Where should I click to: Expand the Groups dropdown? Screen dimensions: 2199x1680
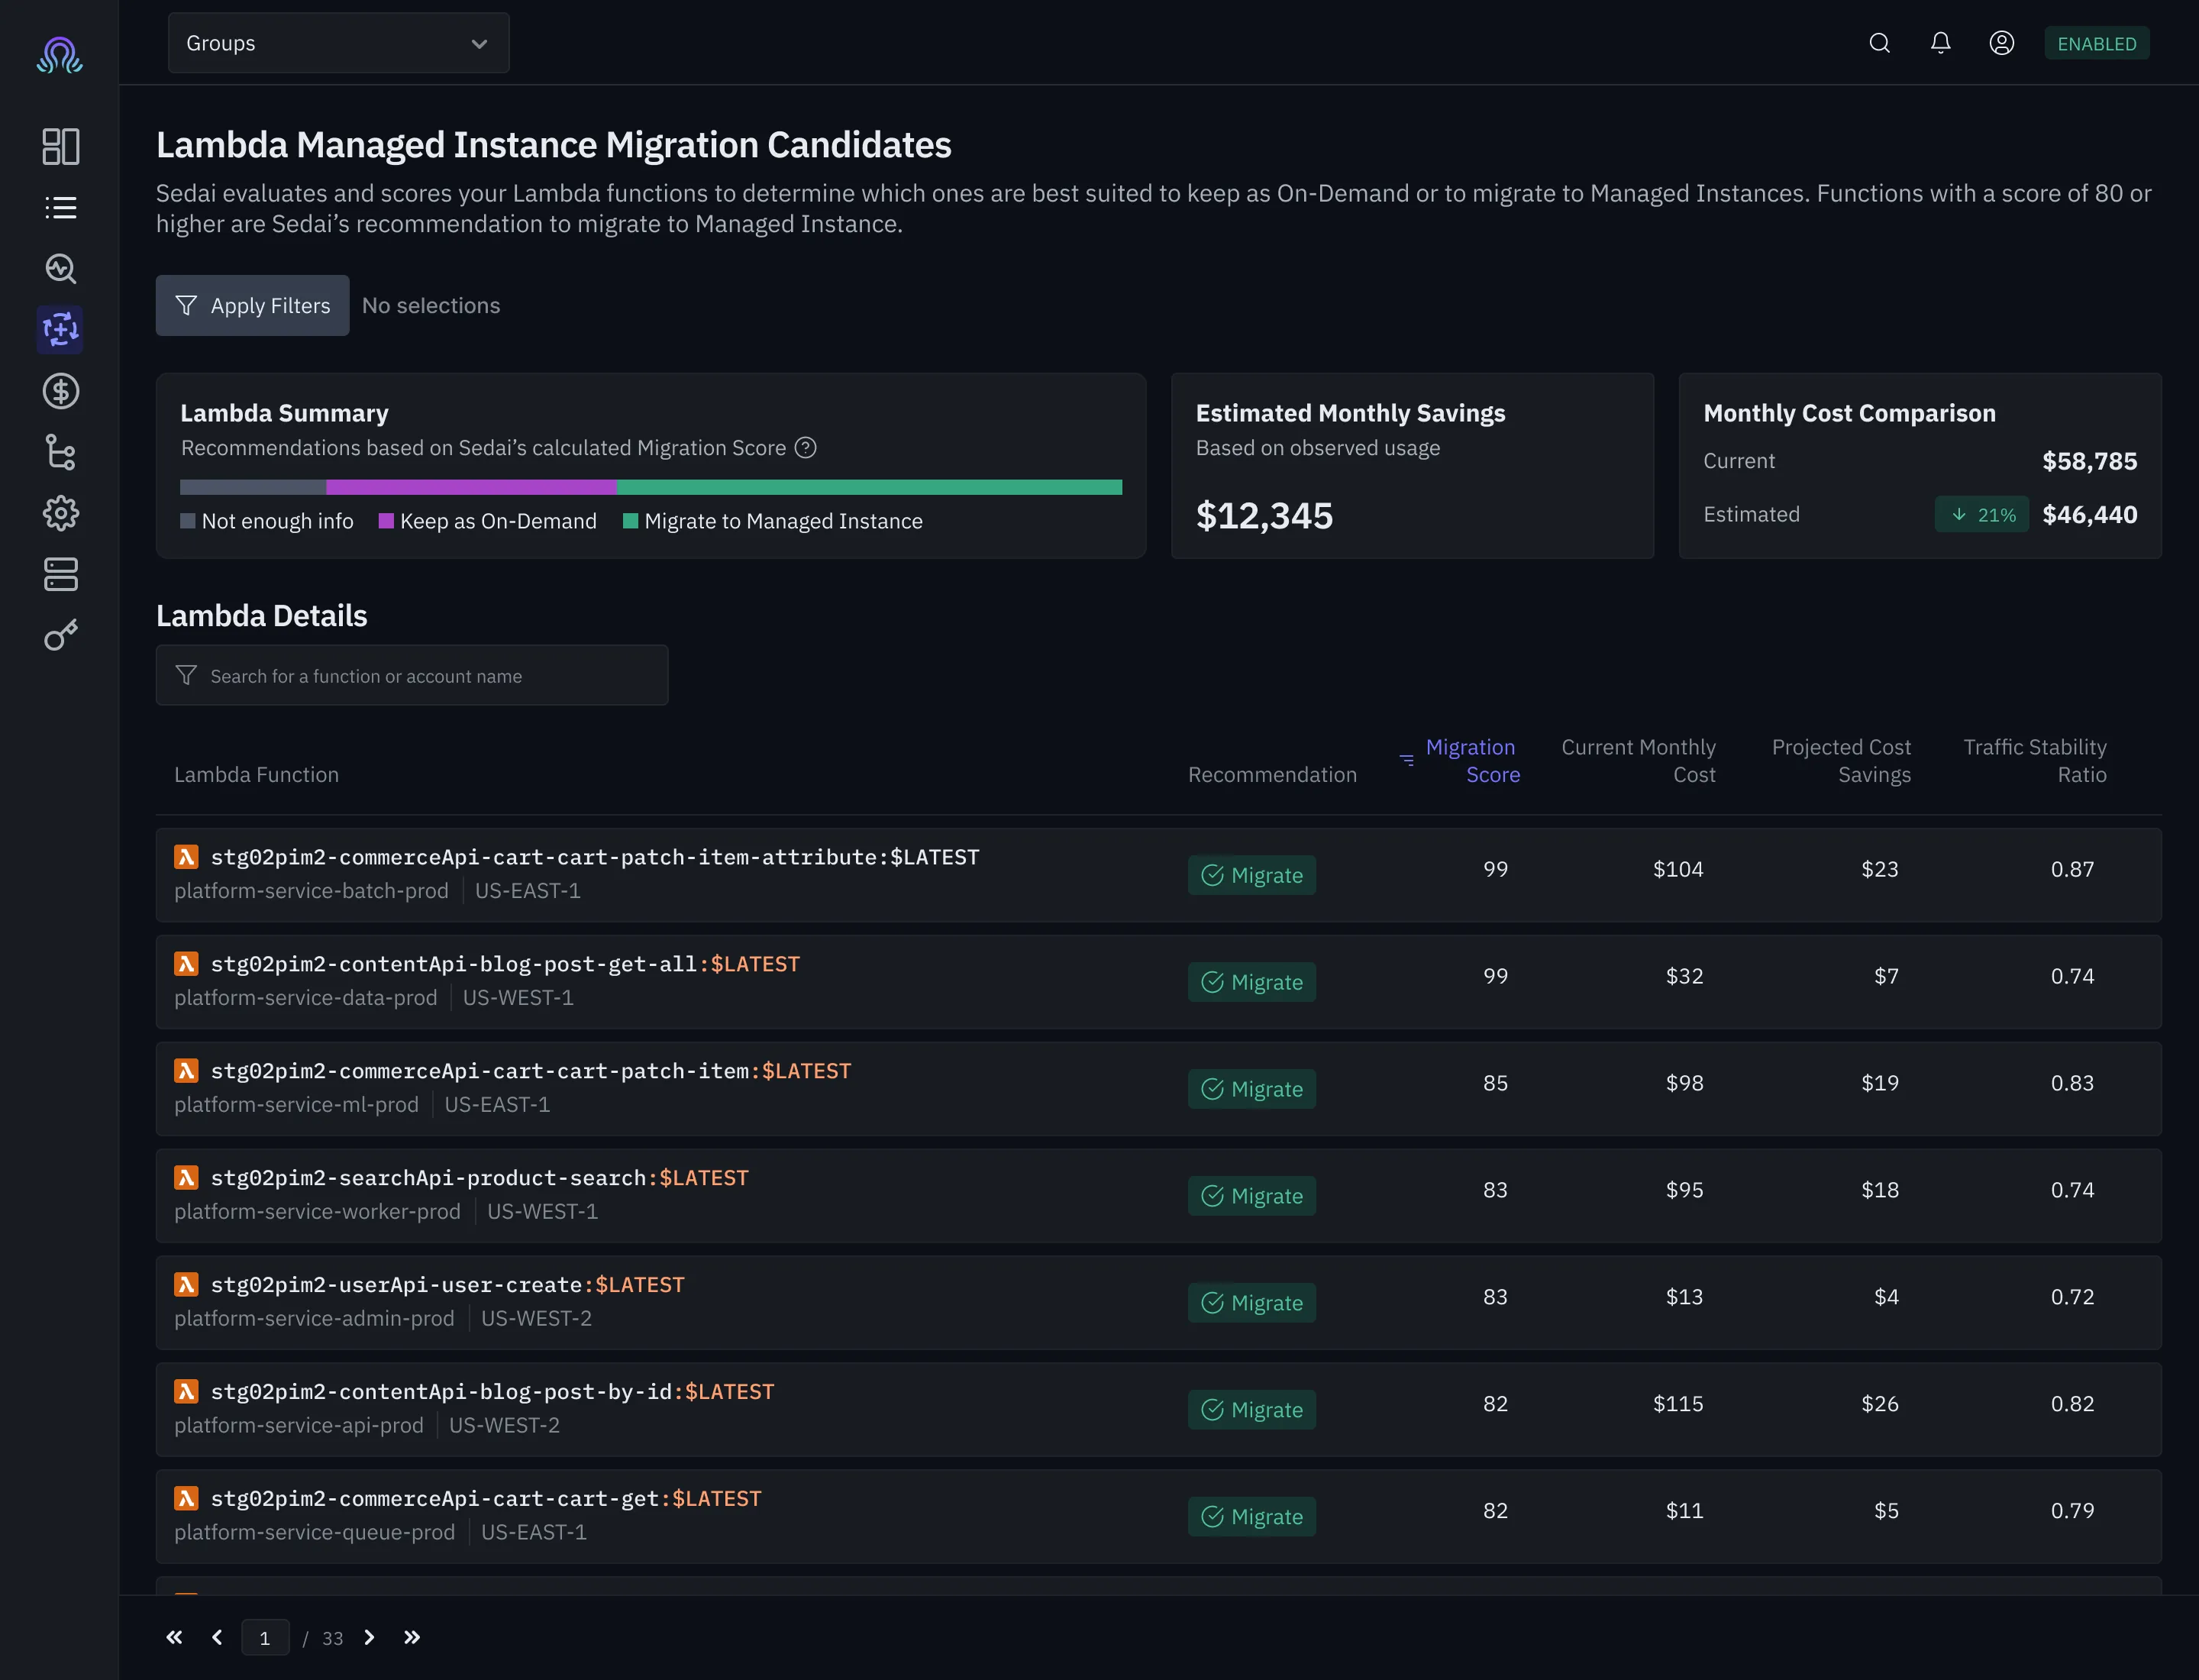[x=338, y=43]
